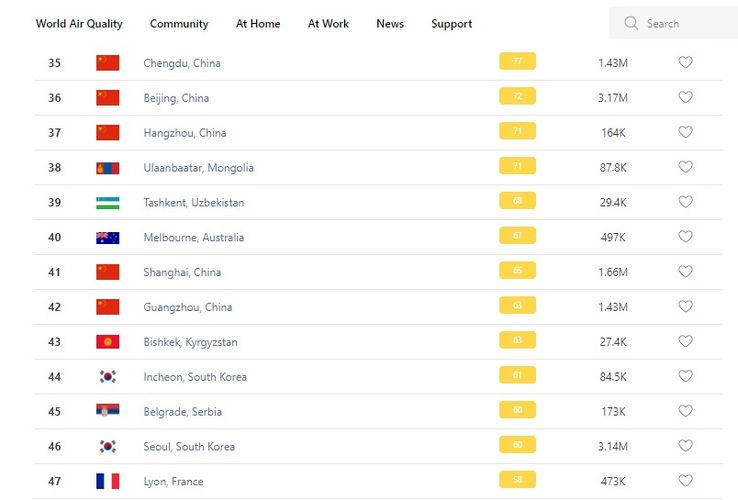Click the search magnifier icon

[x=631, y=23]
